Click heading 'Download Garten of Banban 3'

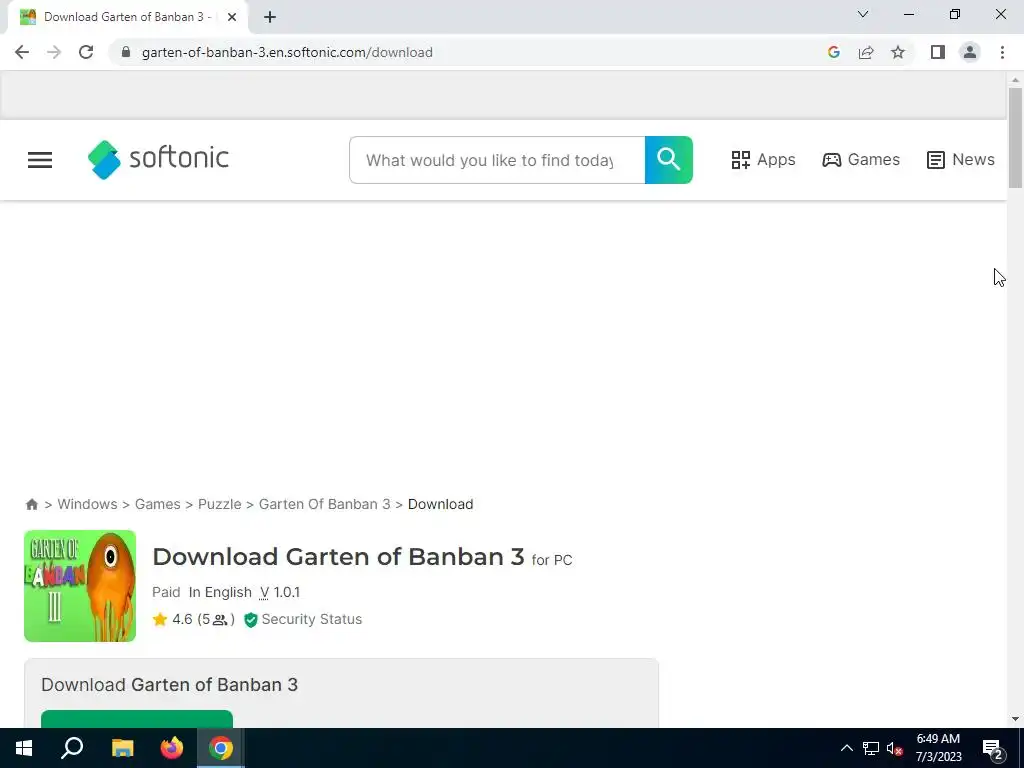[338, 557]
